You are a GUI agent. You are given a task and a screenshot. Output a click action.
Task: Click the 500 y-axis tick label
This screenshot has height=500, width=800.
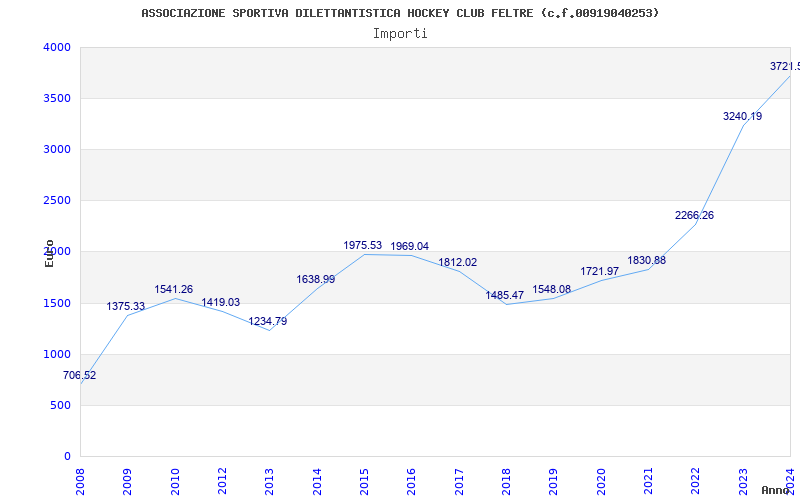pos(61,405)
